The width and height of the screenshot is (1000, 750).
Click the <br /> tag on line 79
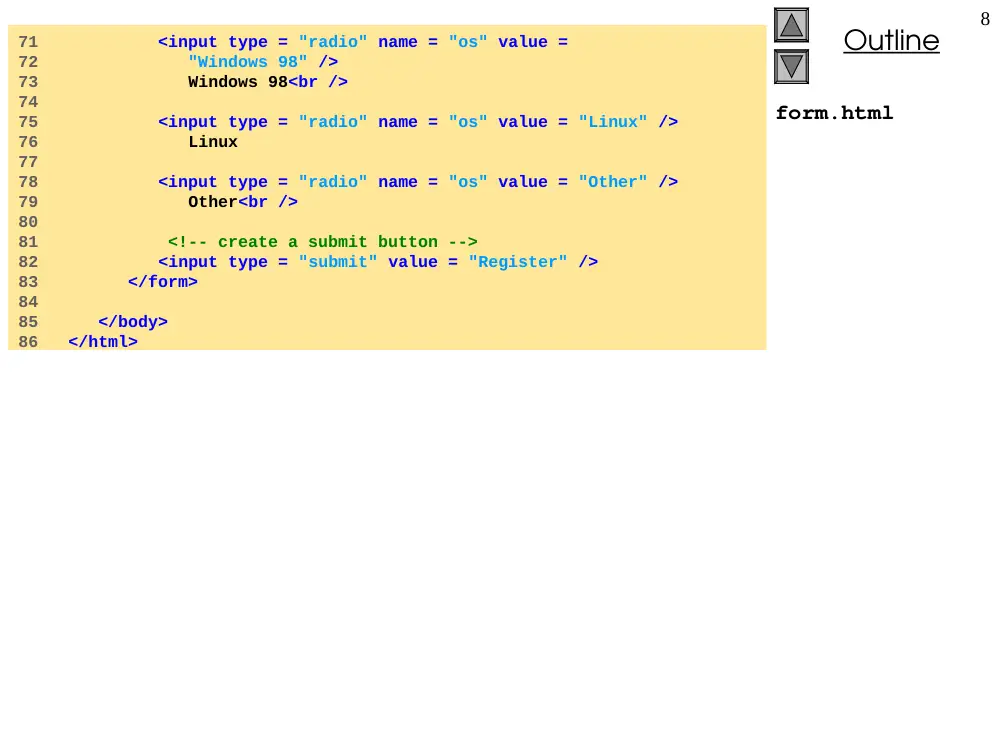pos(268,202)
